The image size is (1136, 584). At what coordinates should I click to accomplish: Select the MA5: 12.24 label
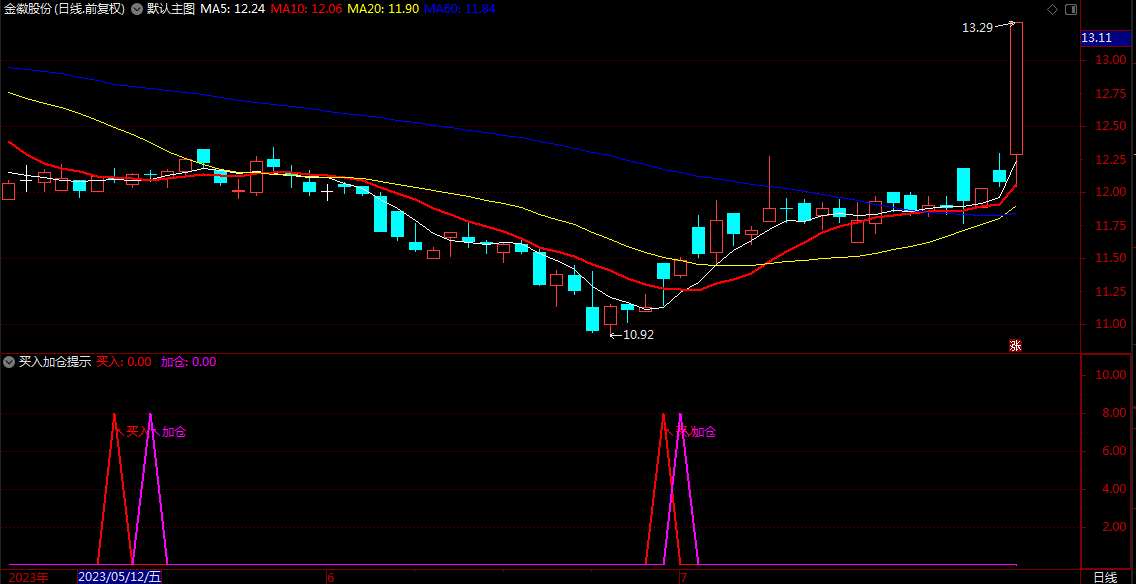pyautogui.click(x=233, y=9)
